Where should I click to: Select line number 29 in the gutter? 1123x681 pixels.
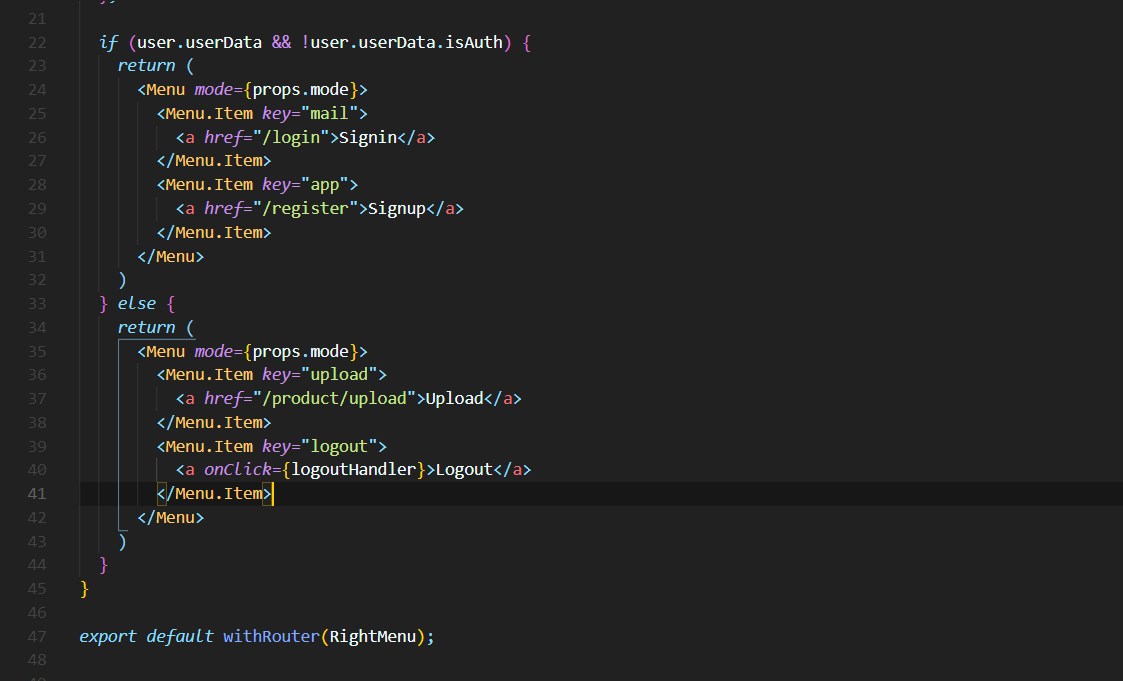[x=37, y=209]
